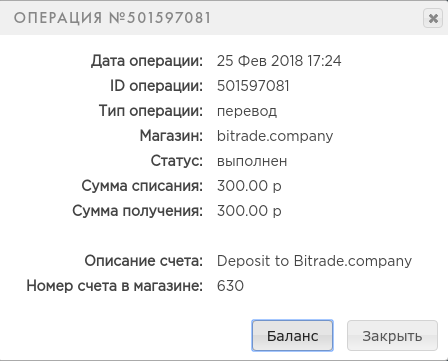Click the Тип операции label
The image size is (448, 361).
[151, 111]
